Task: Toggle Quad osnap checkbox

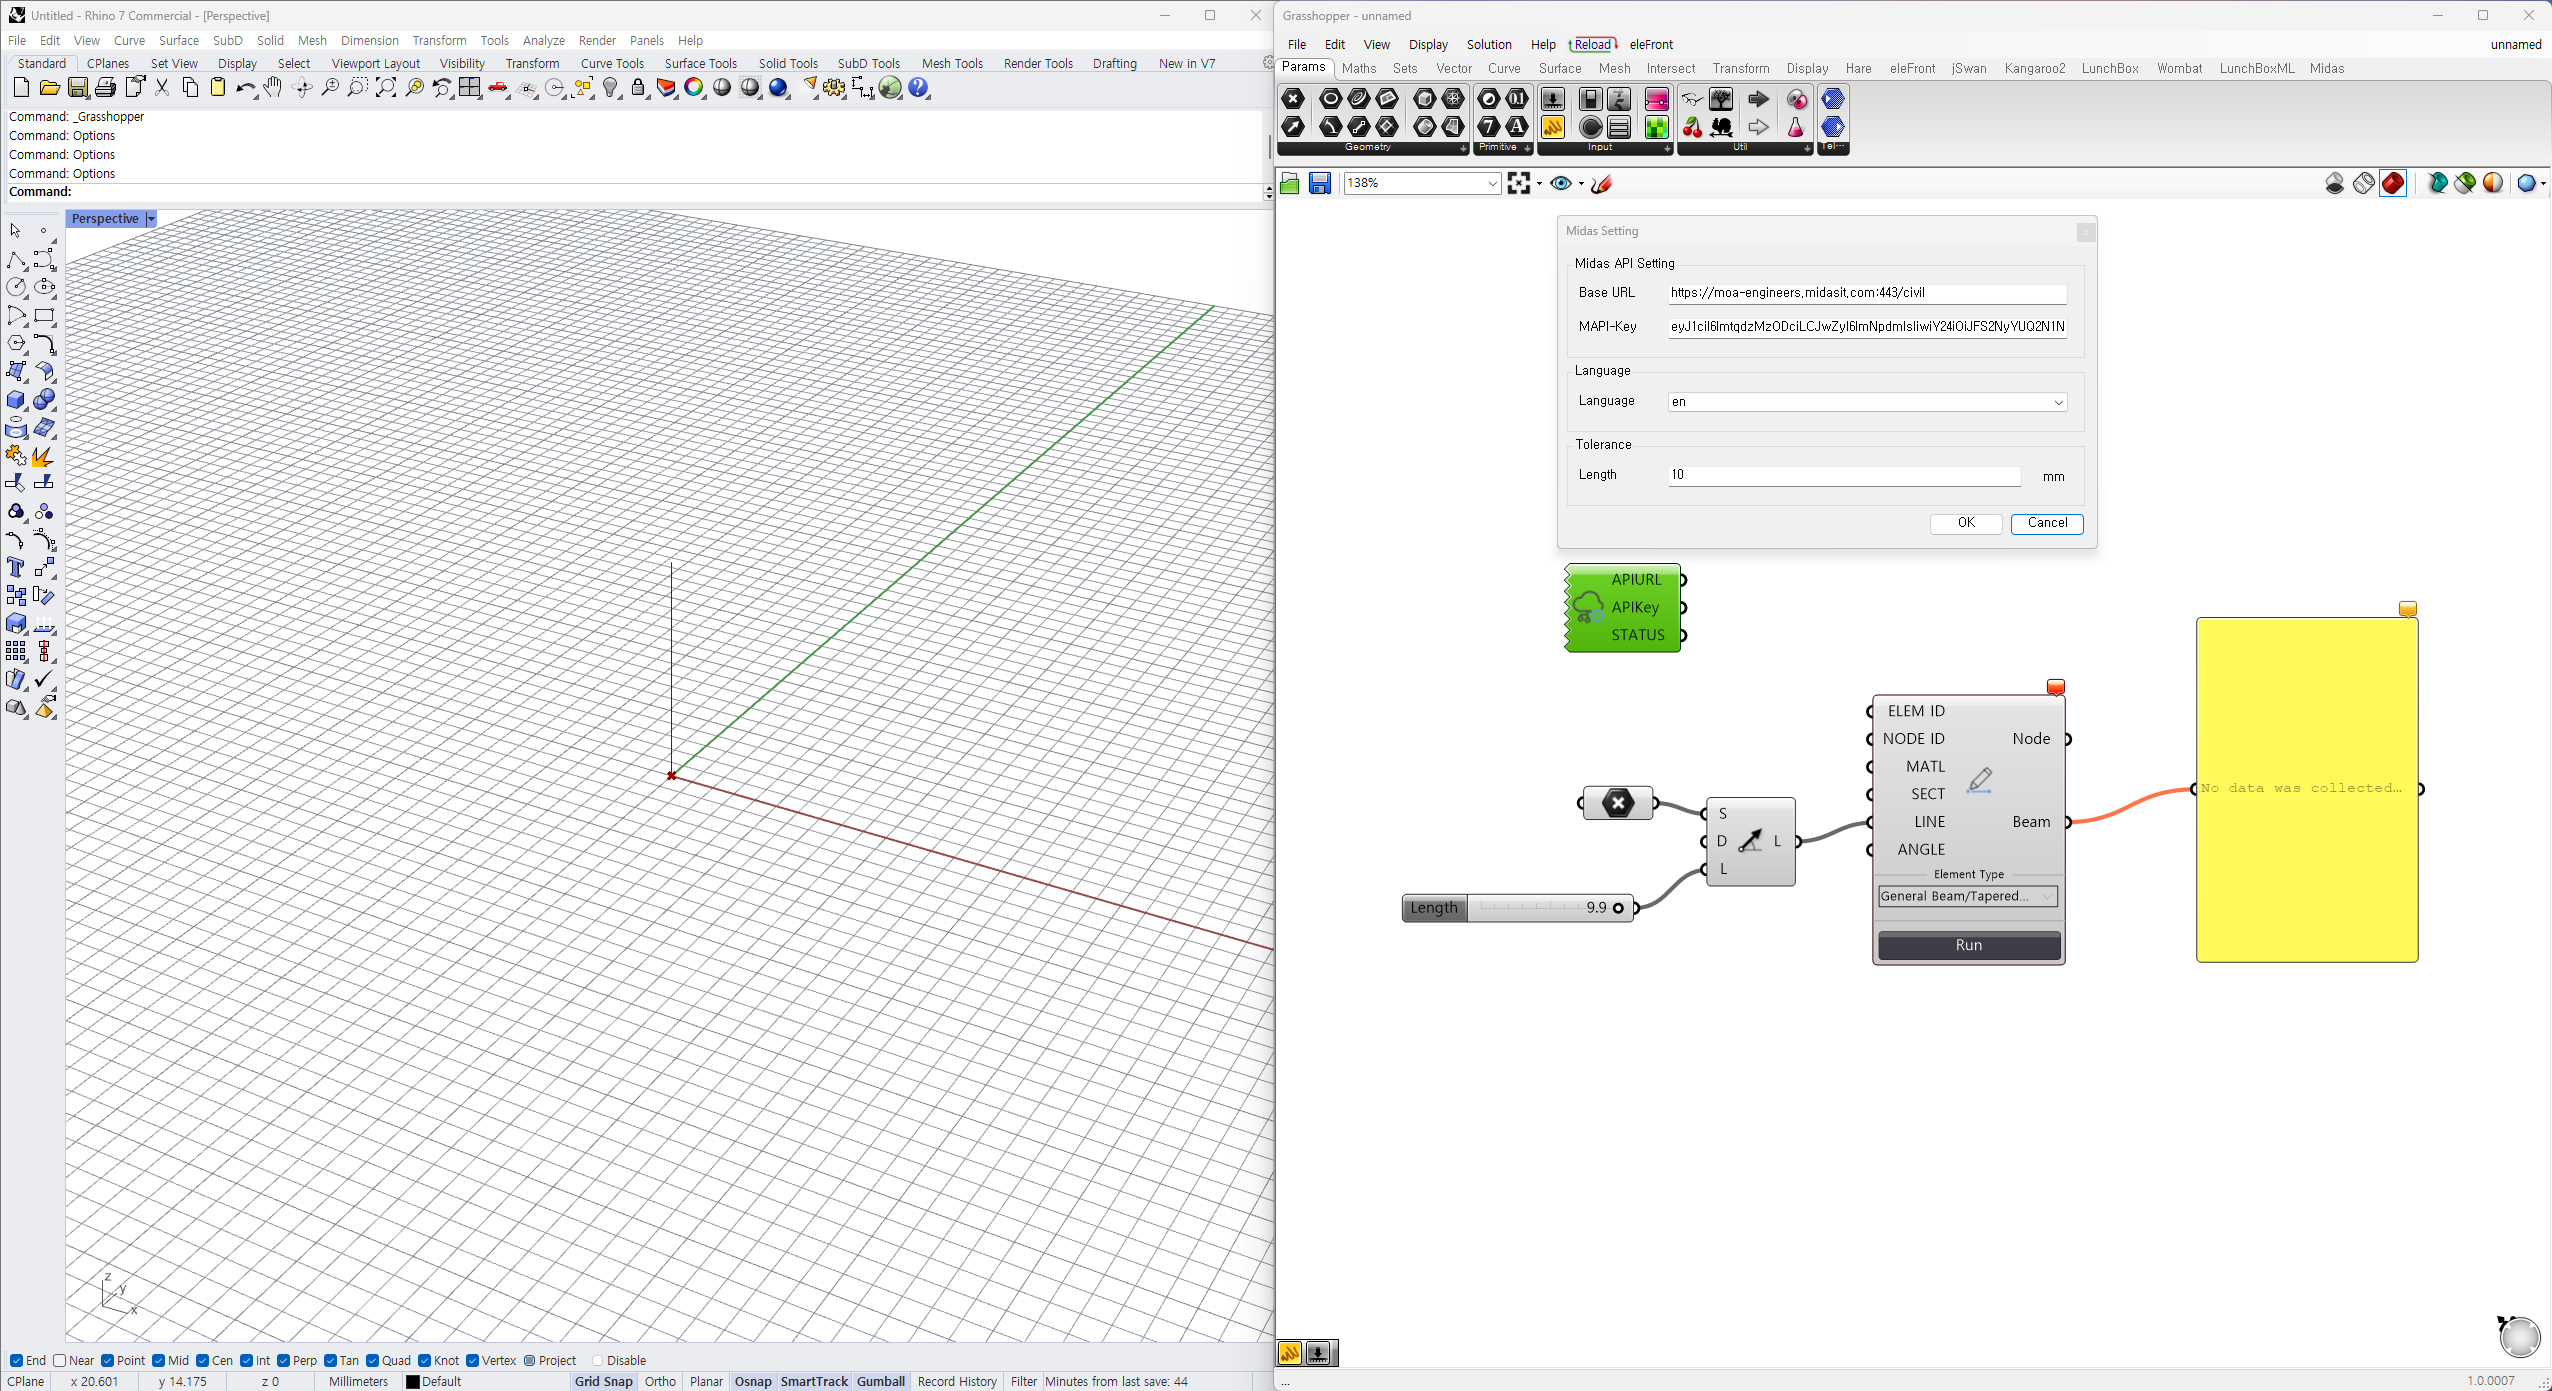Action: 372,1360
